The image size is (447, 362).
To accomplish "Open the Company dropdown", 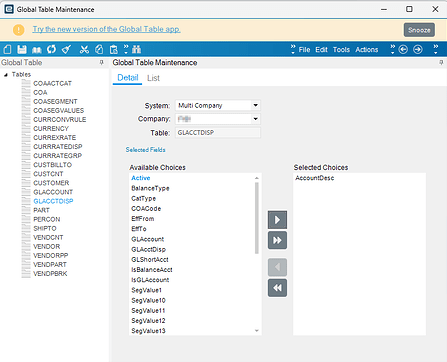I will point(256,119).
